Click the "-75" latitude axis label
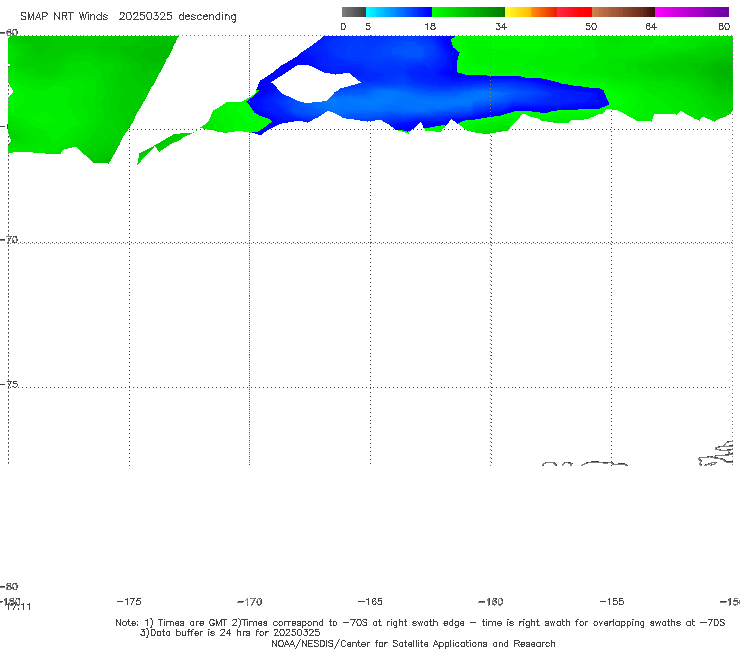The image size is (740, 650). coord(9,384)
